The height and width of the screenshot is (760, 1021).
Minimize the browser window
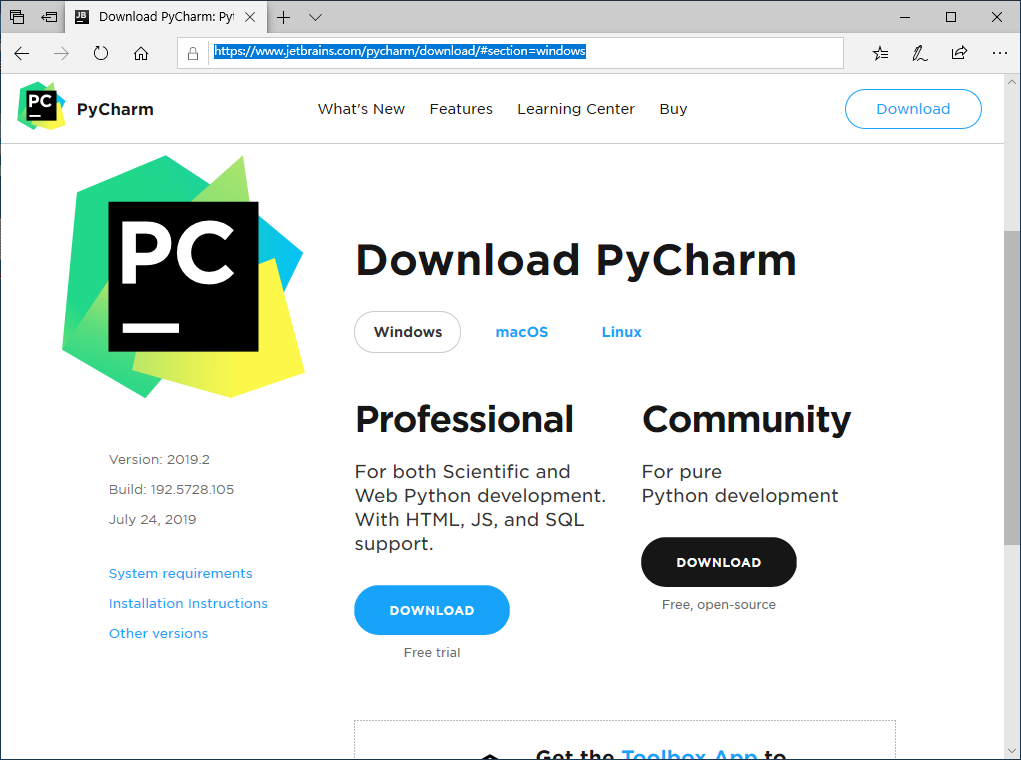(x=904, y=18)
